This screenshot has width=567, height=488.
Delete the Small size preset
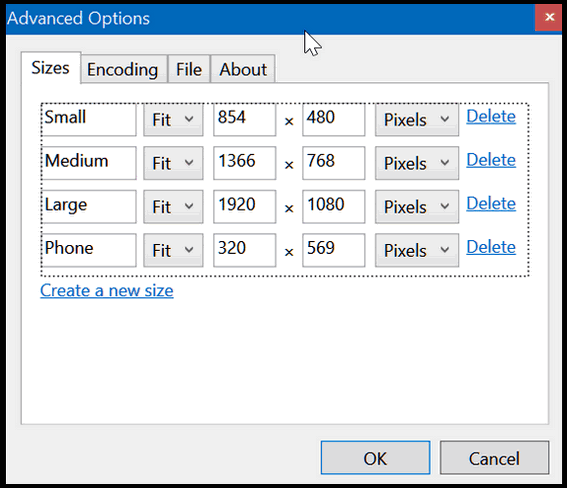point(491,117)
